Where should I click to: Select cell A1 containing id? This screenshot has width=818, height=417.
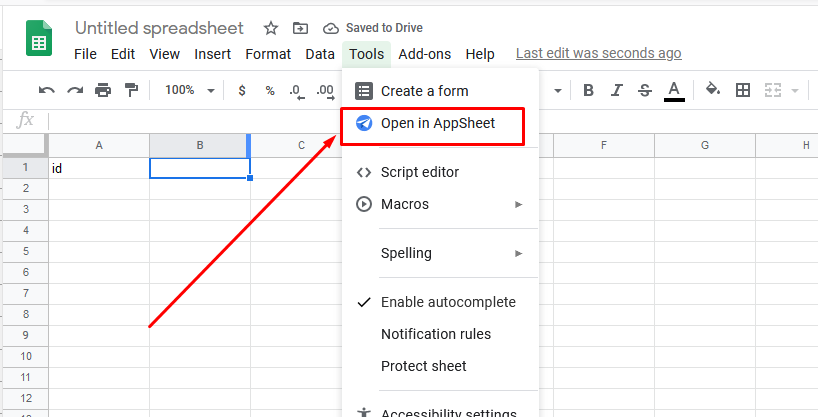click(x=99, y=168)
